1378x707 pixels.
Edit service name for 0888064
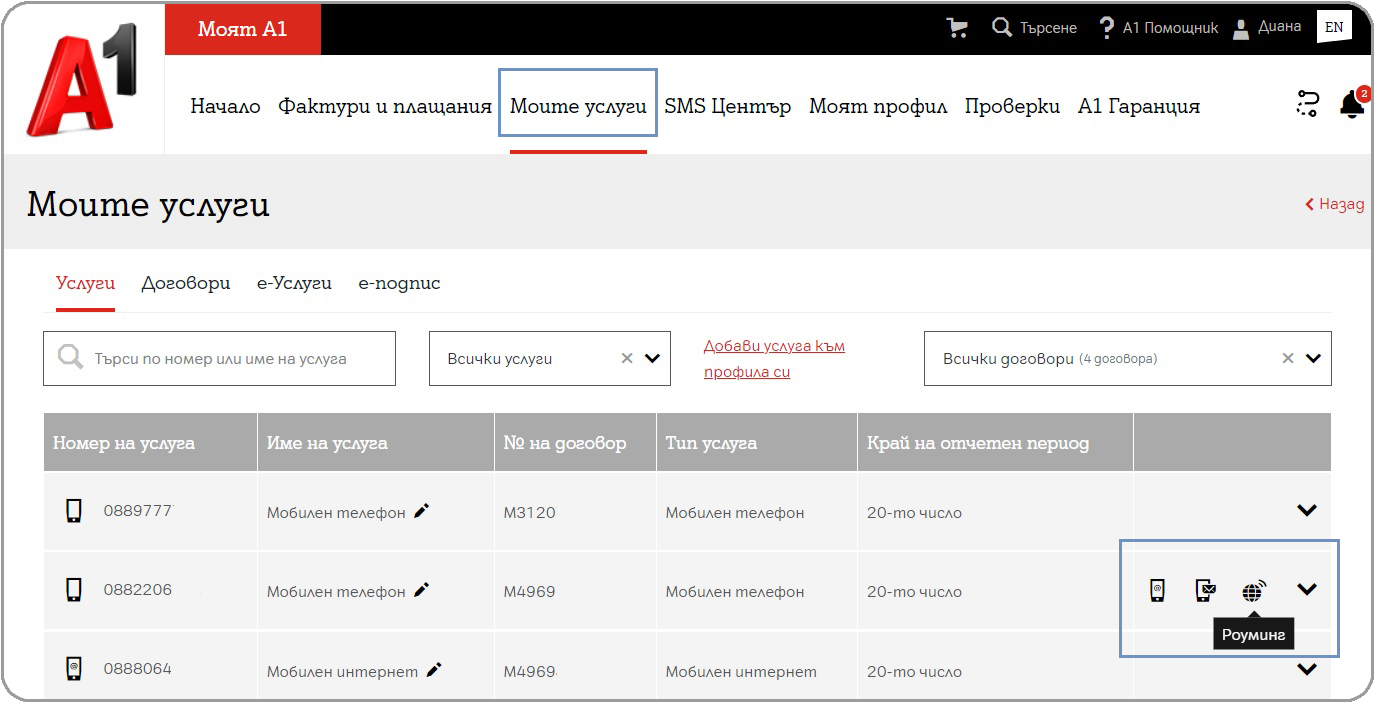(434, 670)
